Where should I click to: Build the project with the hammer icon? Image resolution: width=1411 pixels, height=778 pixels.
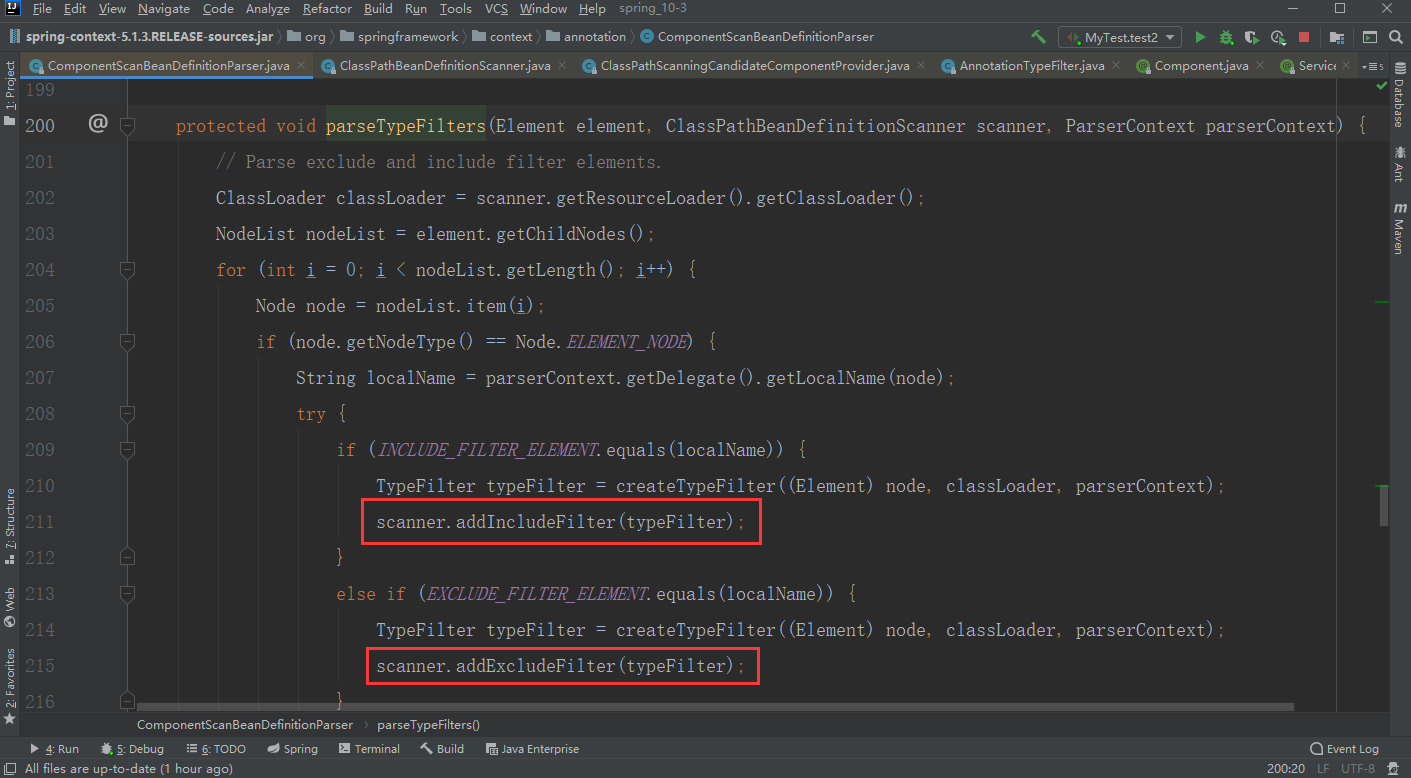point(1039,37)
